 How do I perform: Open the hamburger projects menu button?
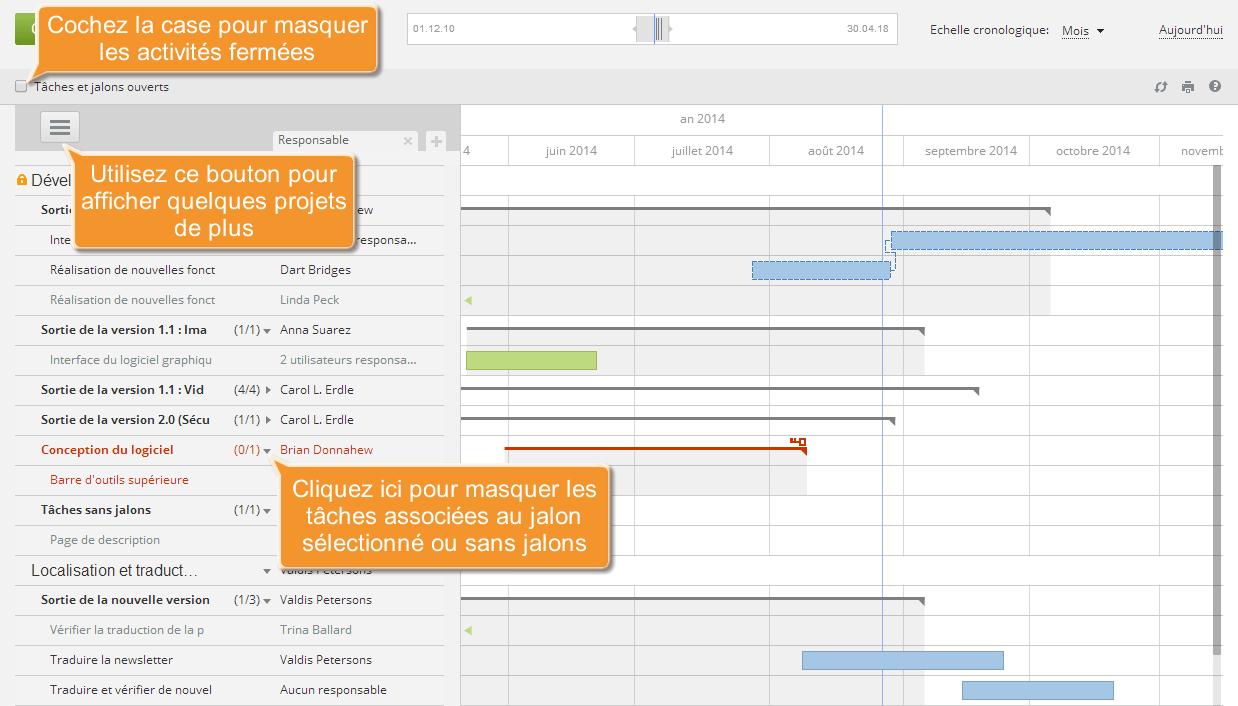point(61,127)
